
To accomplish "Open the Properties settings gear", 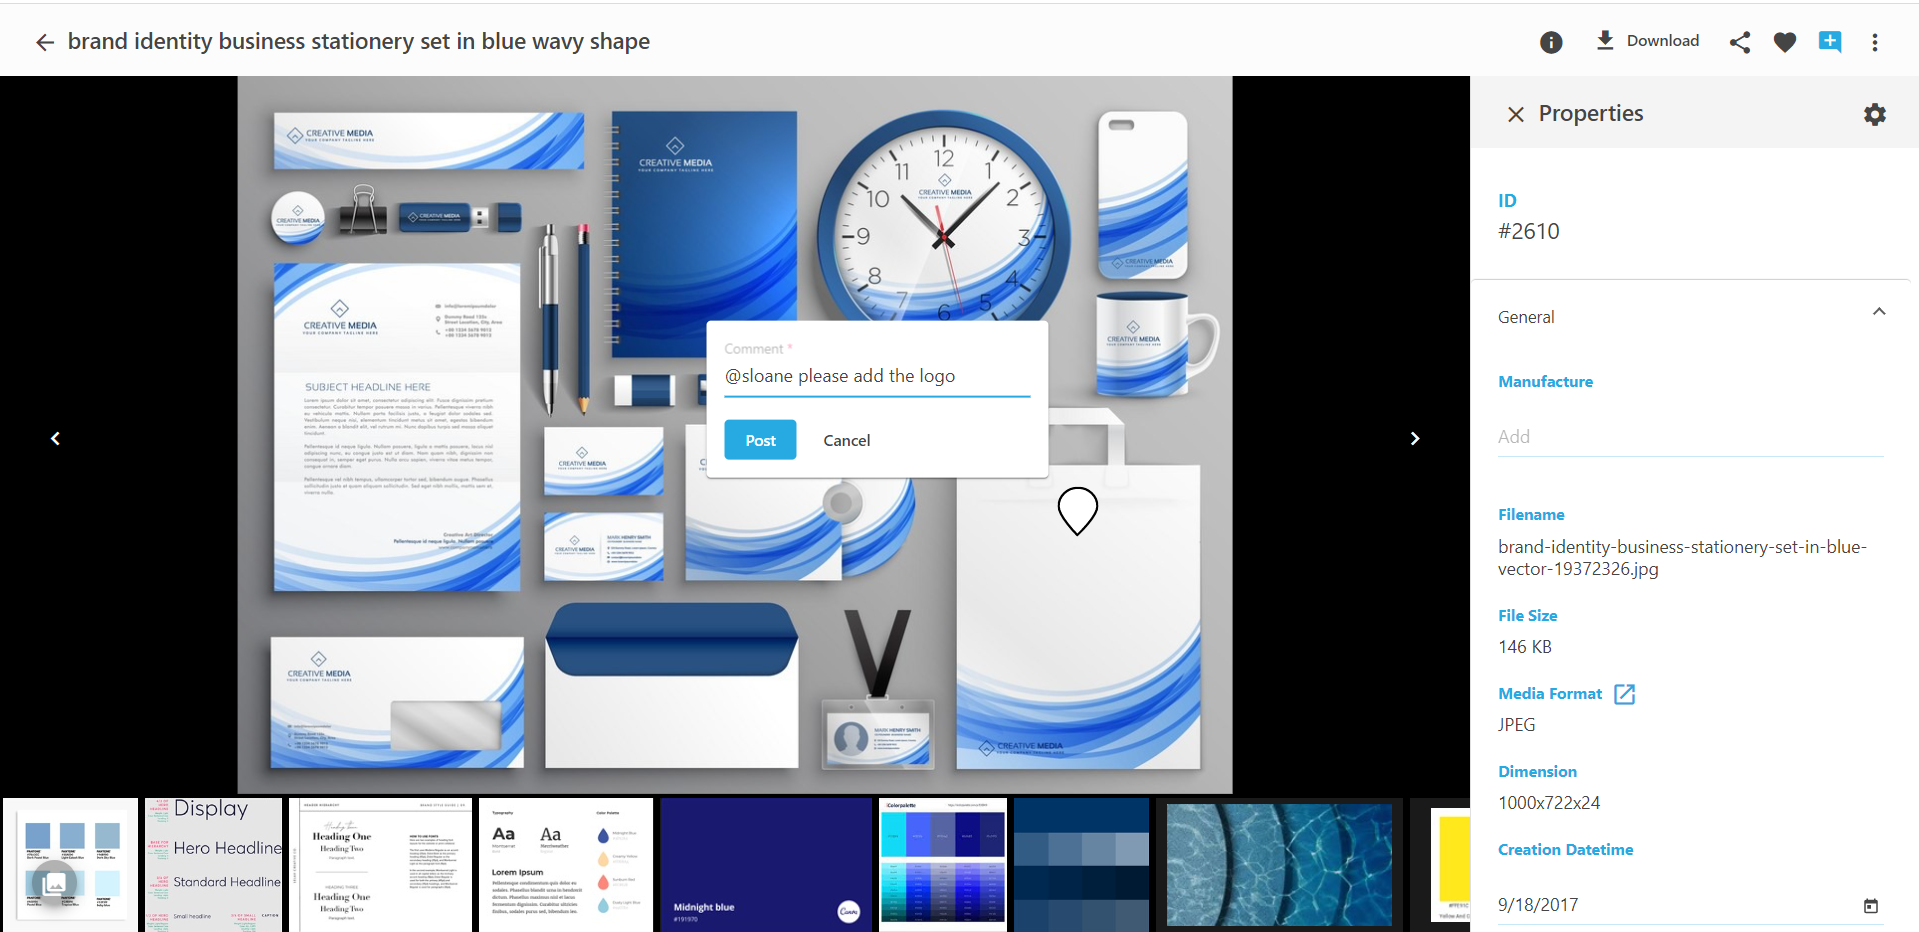I will click(x=1874, y=114).
